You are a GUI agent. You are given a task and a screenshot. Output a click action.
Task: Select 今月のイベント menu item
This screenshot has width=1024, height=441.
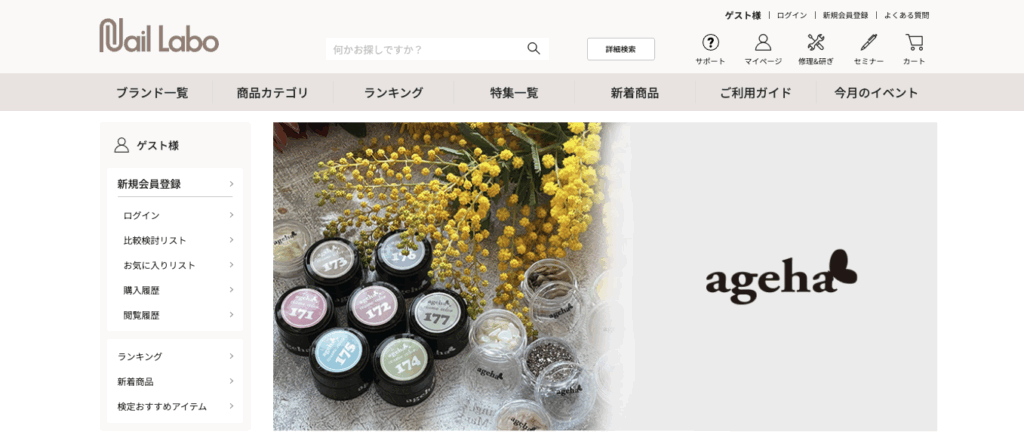[x=876, y=93]
